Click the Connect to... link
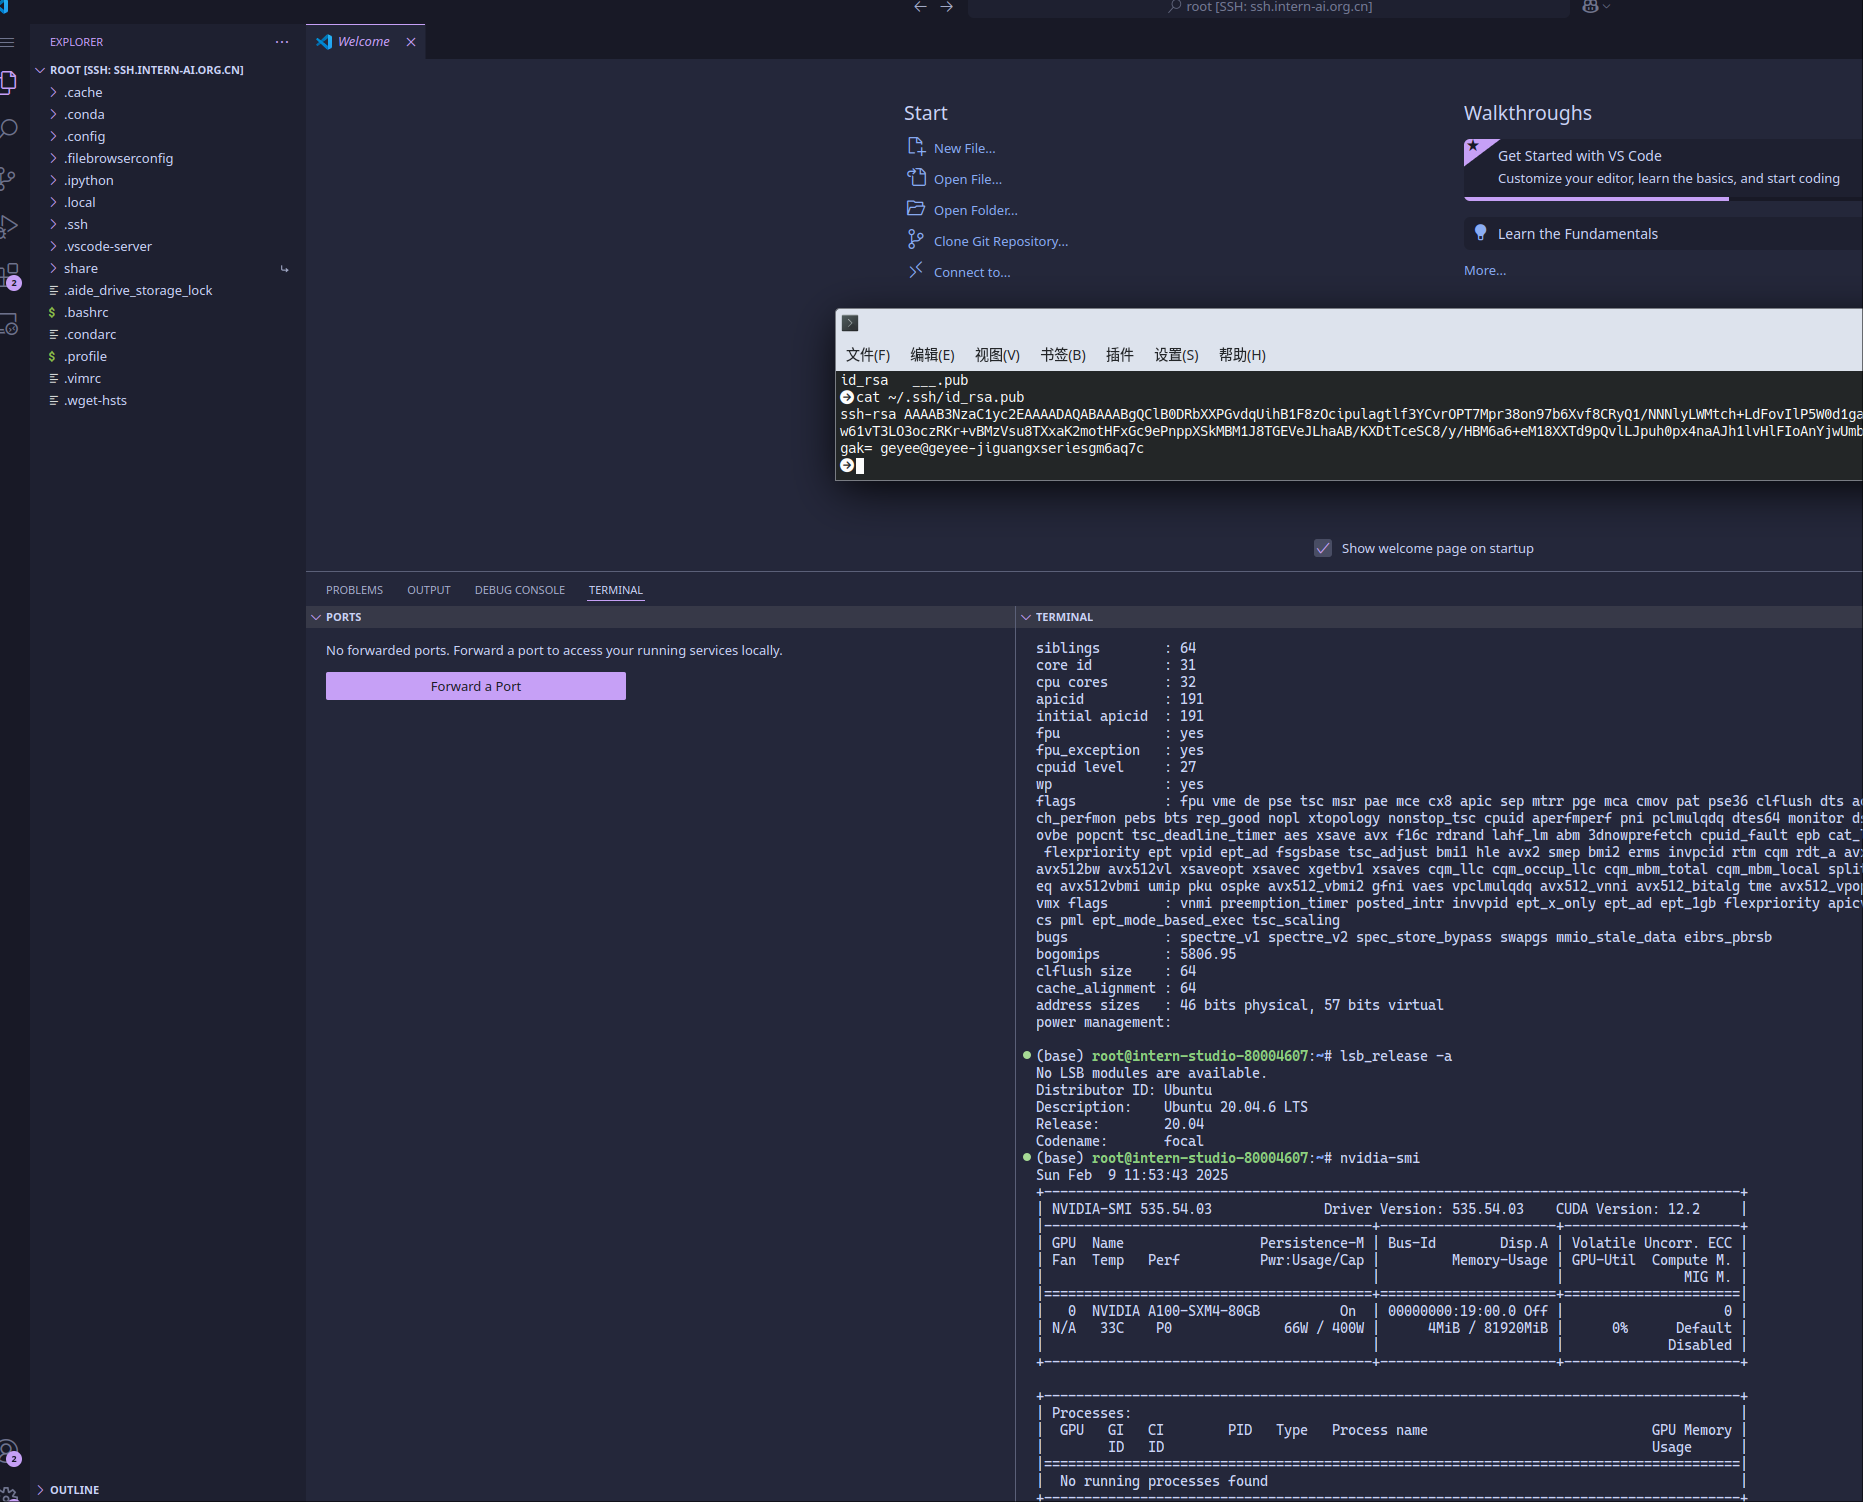Viewport: 1863px width, 1502px height. click(x=972, y=272)
